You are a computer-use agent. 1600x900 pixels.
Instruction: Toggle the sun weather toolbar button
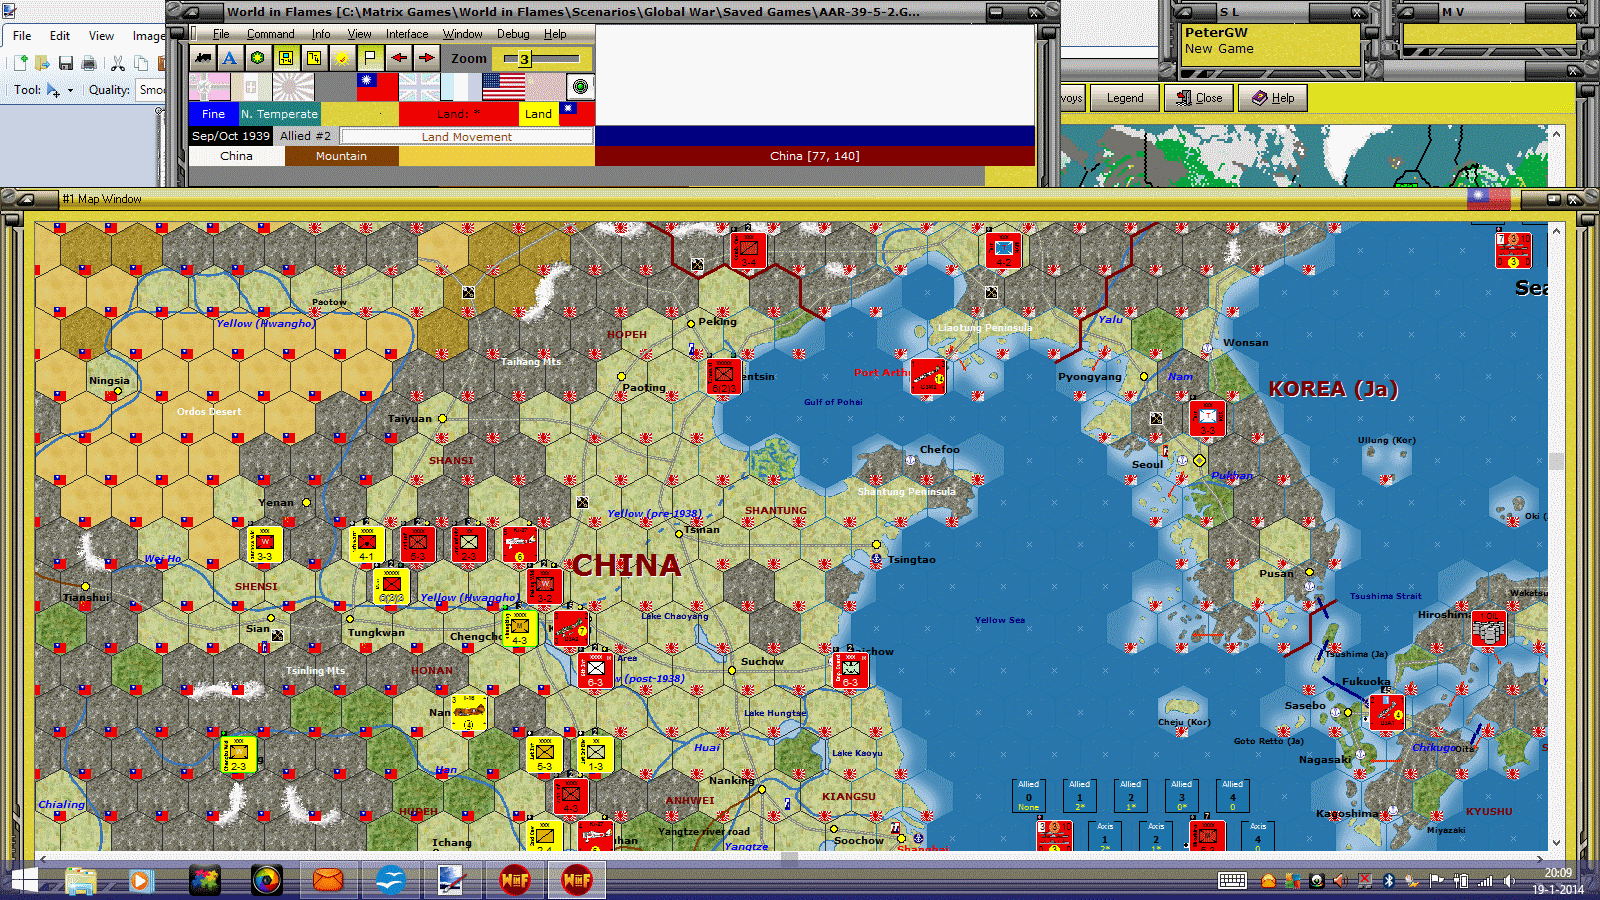[342, 58]
